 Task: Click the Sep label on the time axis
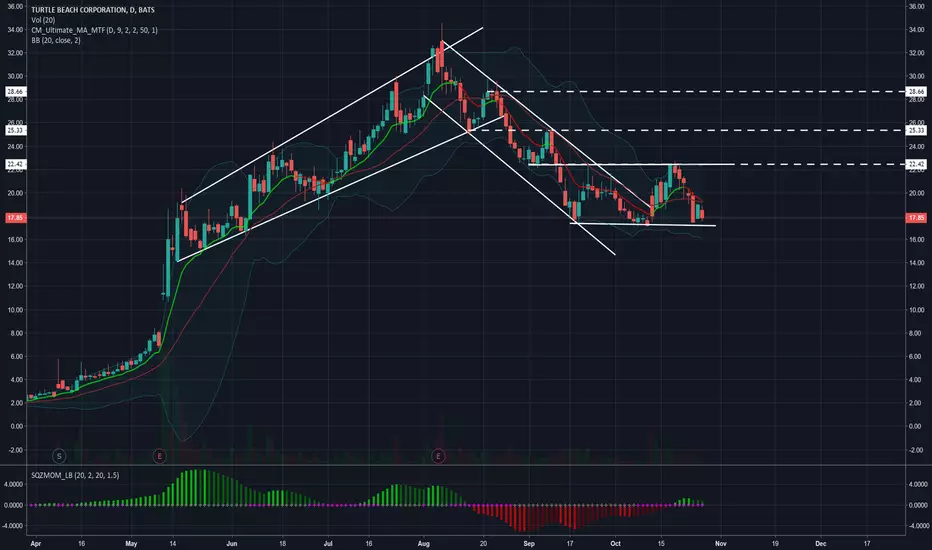coord(529,543)
